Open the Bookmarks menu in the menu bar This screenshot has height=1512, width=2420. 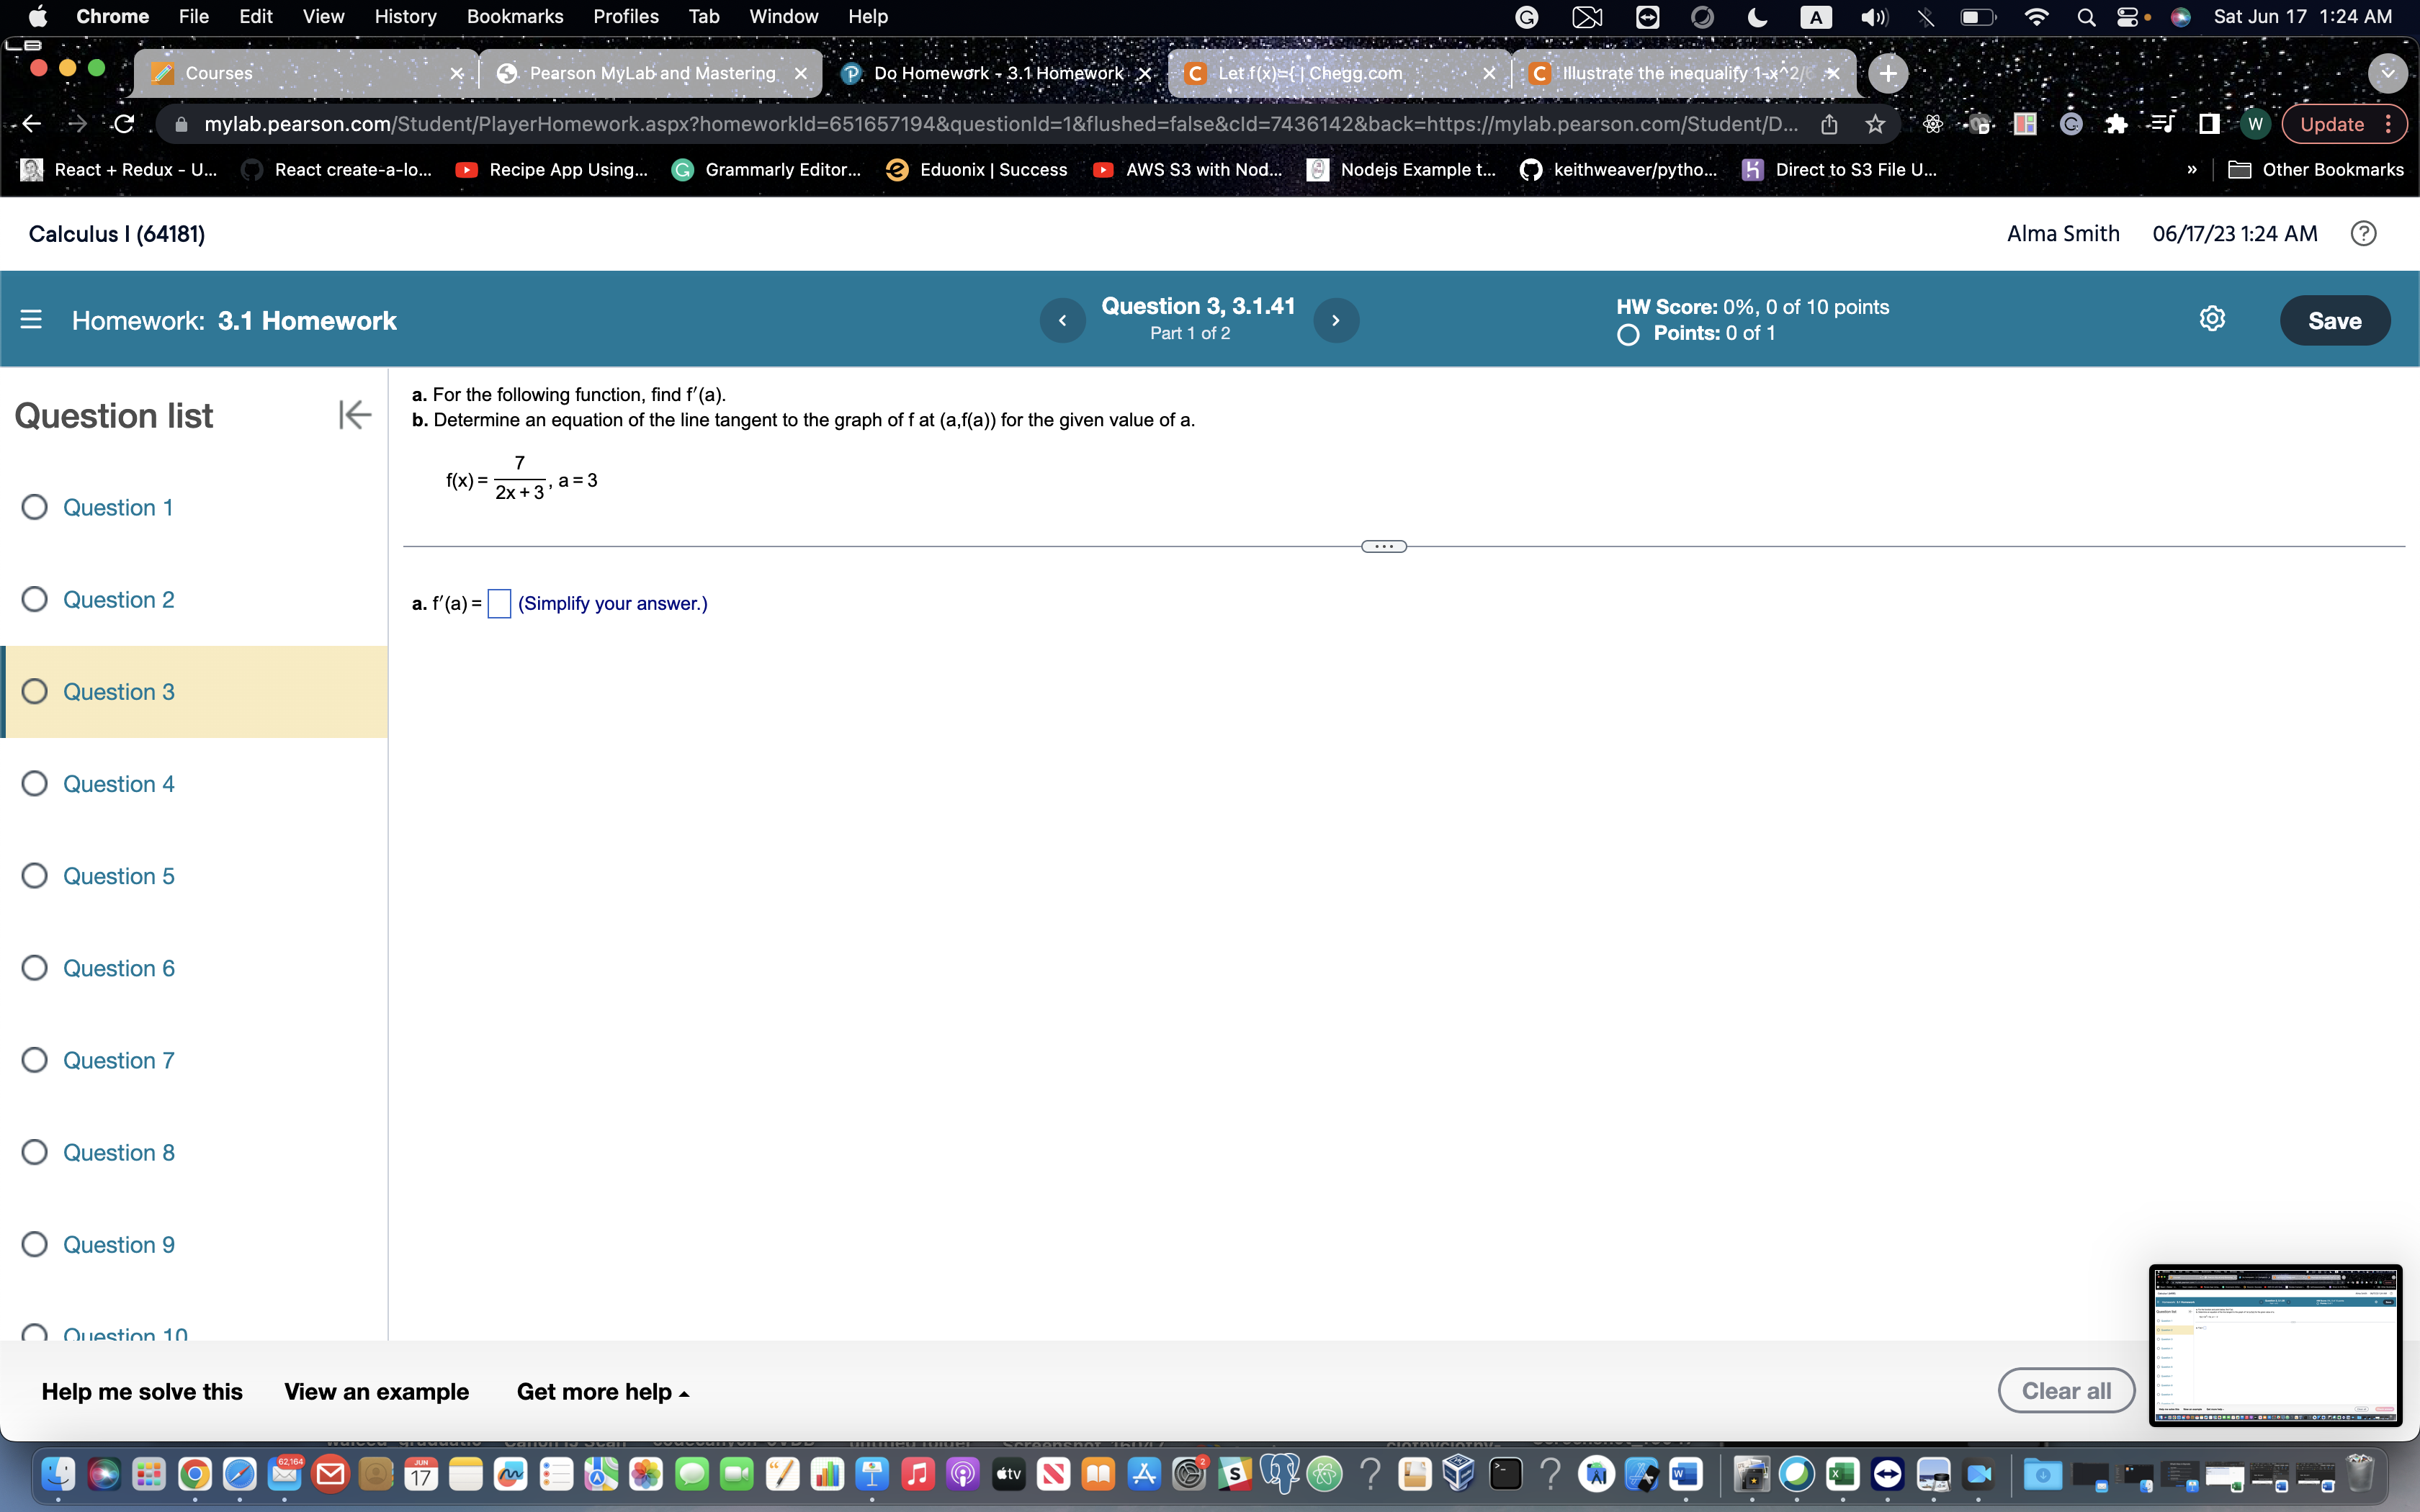tap(515, 16)
